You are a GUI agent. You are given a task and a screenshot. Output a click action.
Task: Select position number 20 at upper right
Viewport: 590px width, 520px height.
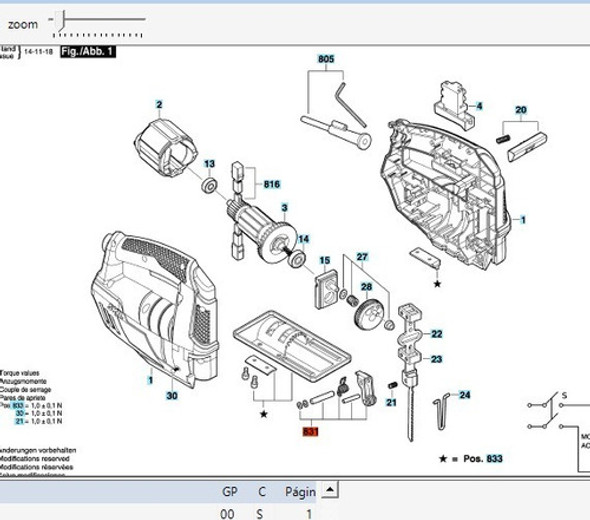521,110
